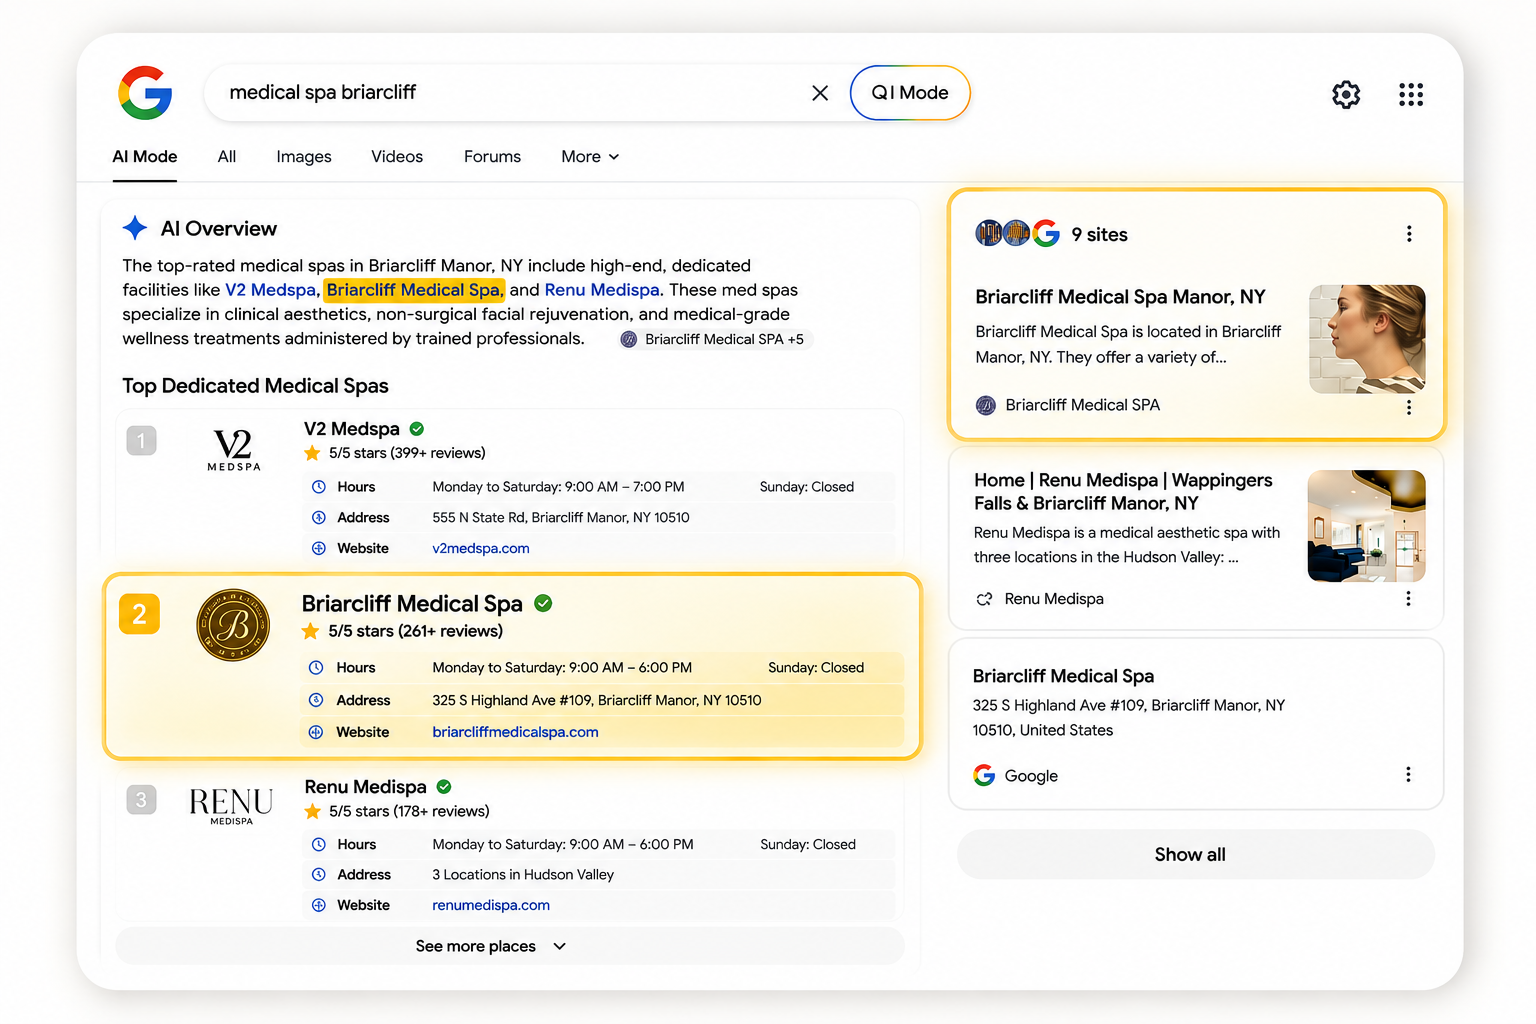Click the V2 Medspa rating star

click(312, 453)
